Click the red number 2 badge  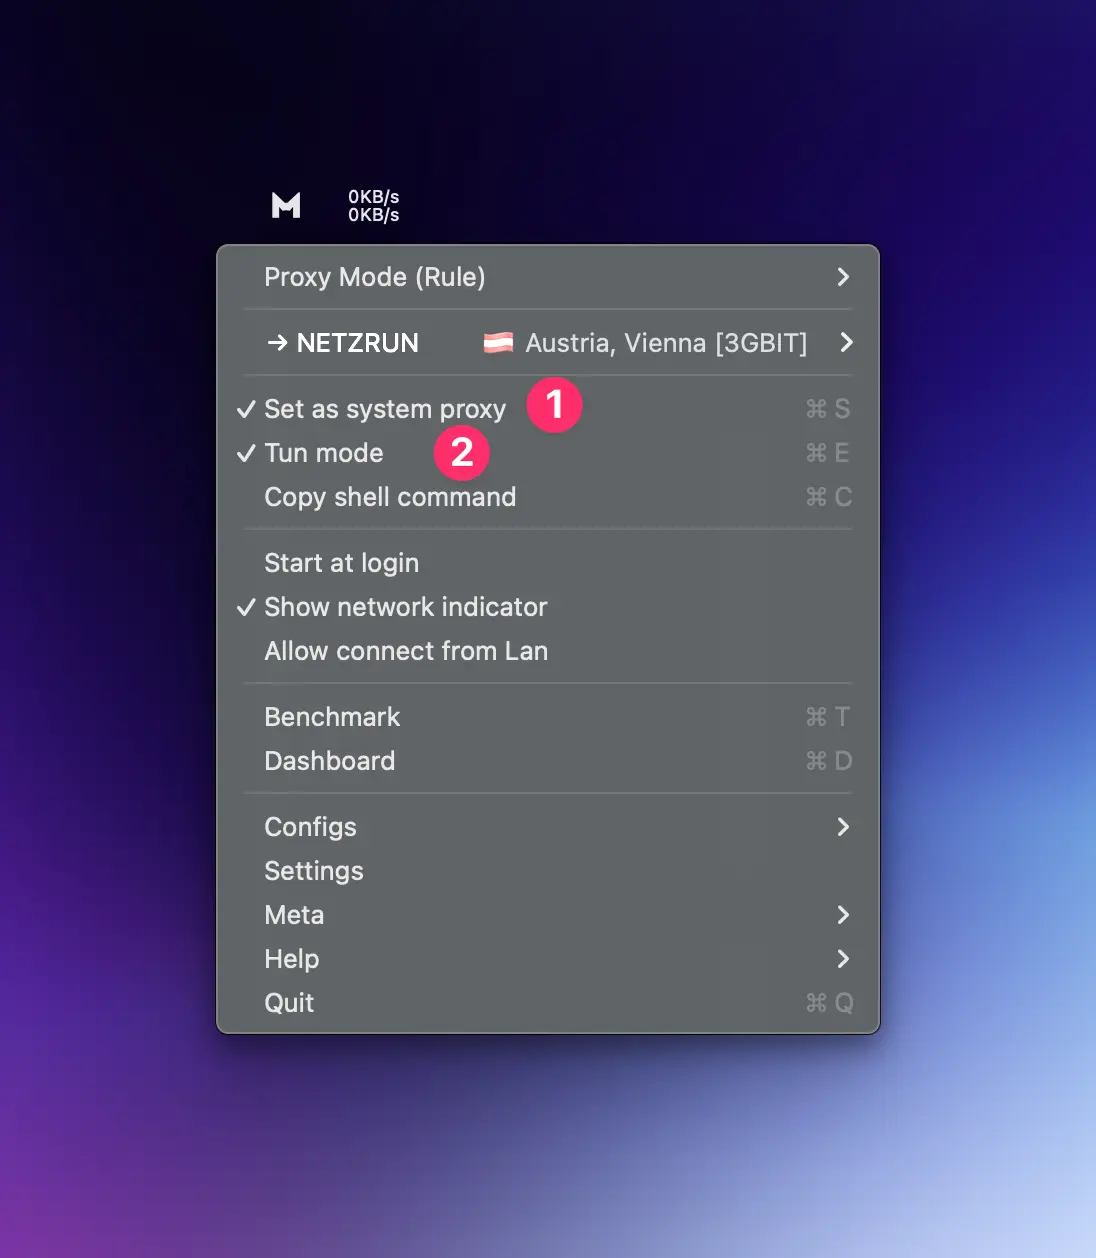point(461,453)
